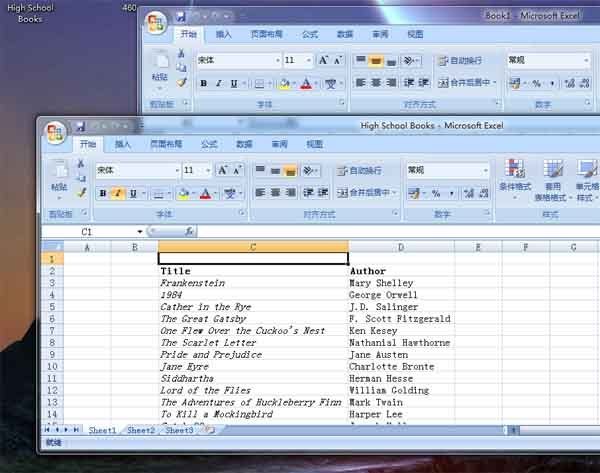
Task: Click borders icon in High School Books ribbon
Action: click(158, 194)
